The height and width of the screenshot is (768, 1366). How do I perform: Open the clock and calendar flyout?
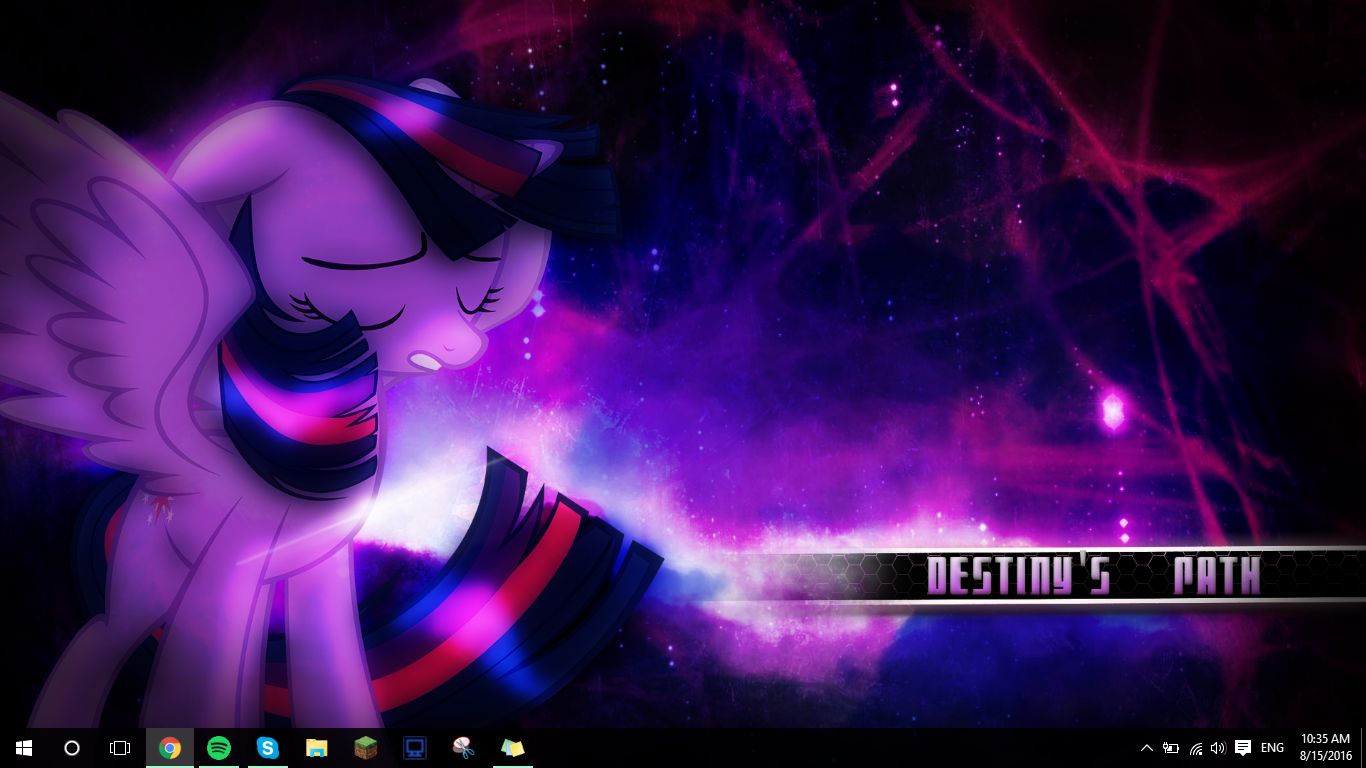pos(1326,748)
